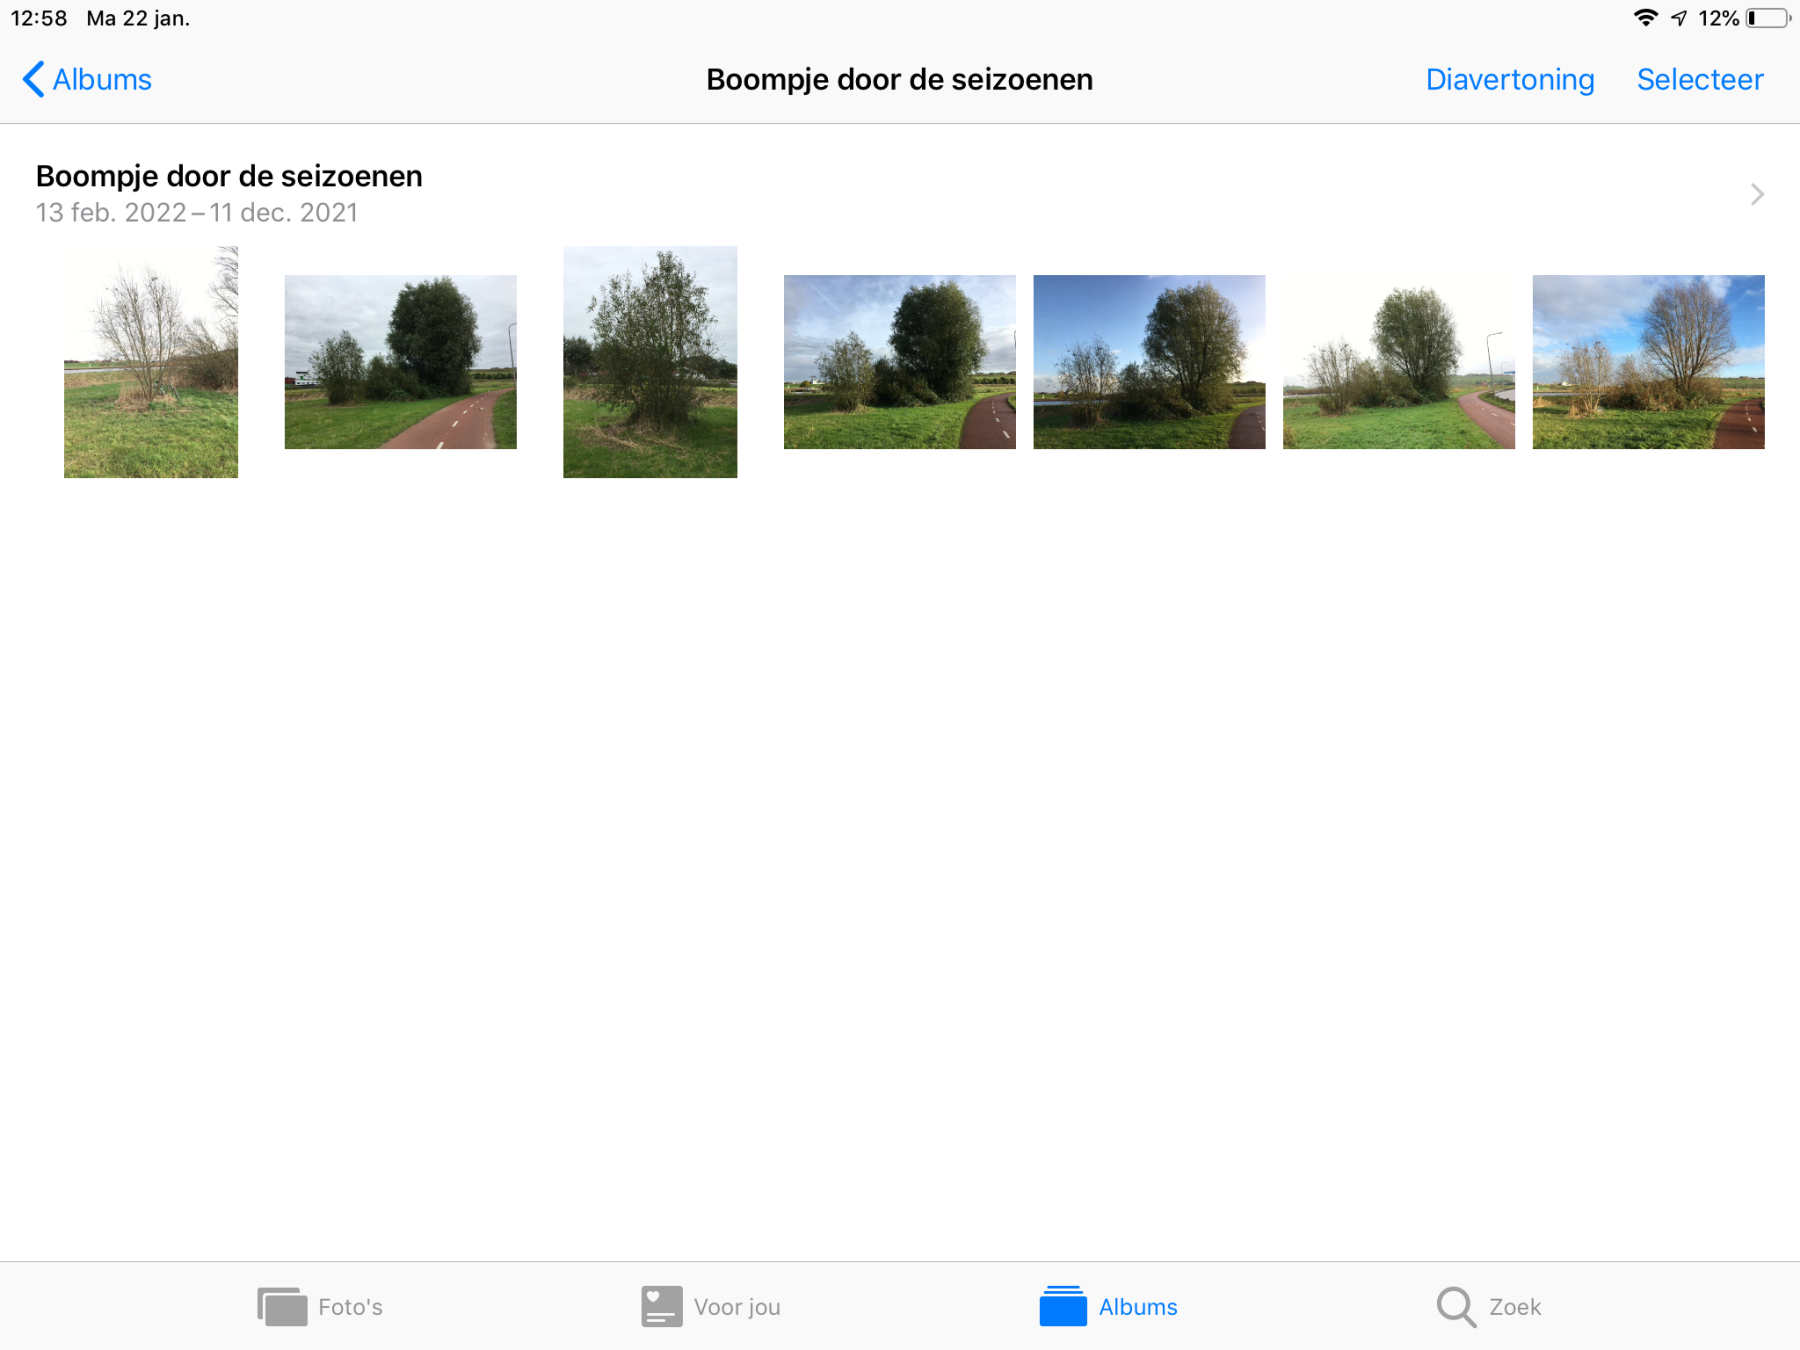Screen dimensions: 1800x1350
Task: Tap the 12:58 clock in status bar
Action: [x=39, y=18]
